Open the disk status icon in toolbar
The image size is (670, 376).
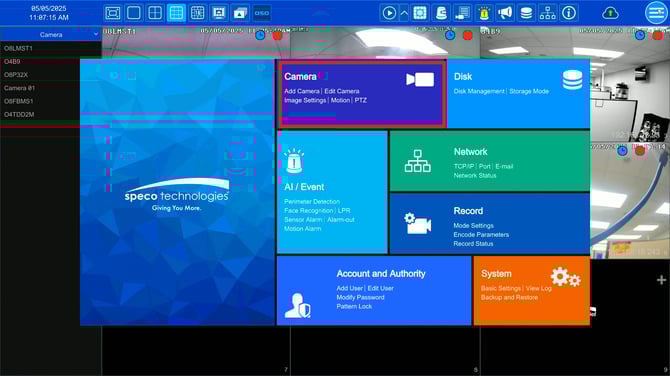(x=526, y=13)
